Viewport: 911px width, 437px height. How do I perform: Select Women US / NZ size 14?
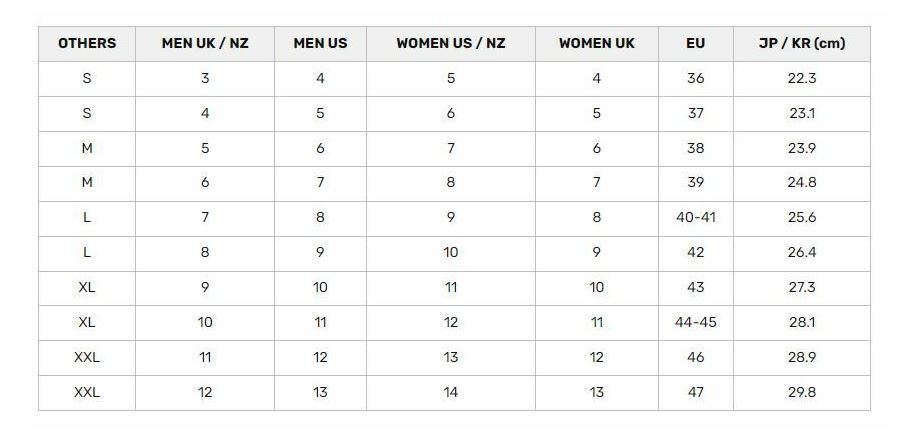pos(451,393)
